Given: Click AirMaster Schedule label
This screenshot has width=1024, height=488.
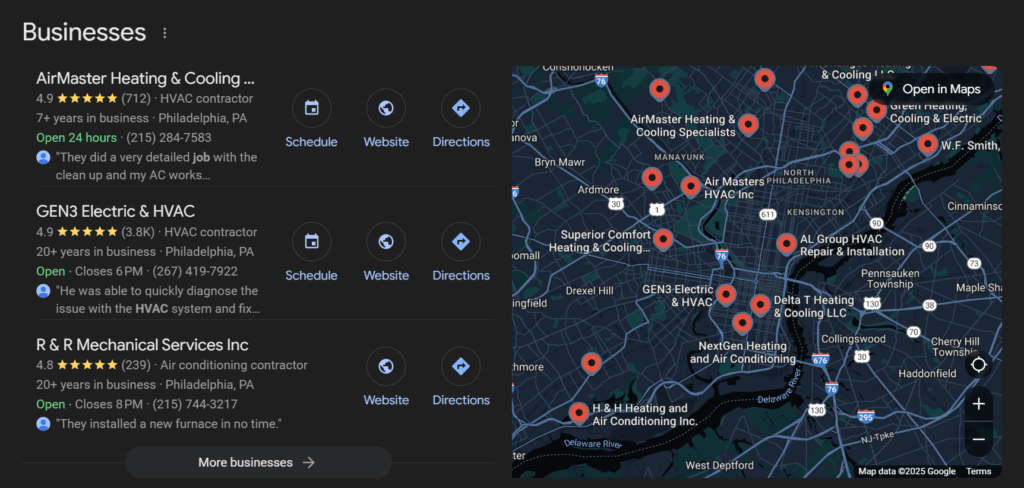Looking at the screenshot, I should pos(312,142).
